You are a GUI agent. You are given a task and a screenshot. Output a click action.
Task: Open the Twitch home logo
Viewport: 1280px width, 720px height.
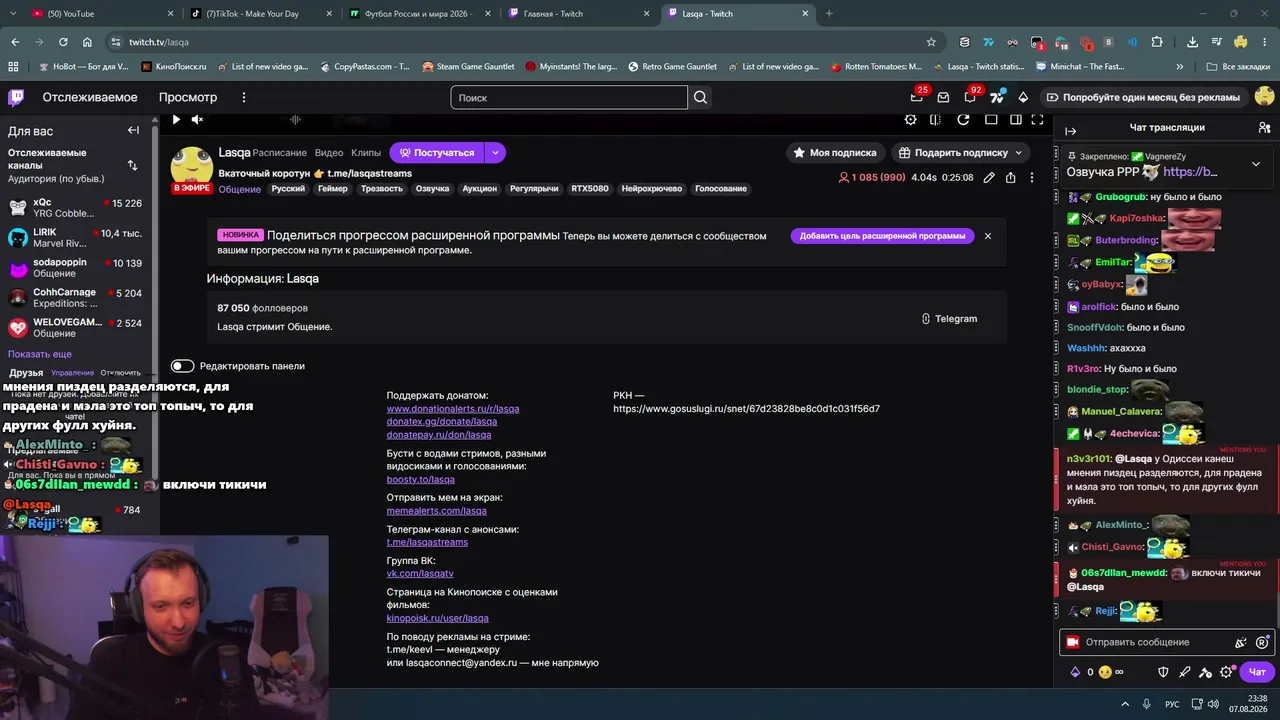point(16,97)
